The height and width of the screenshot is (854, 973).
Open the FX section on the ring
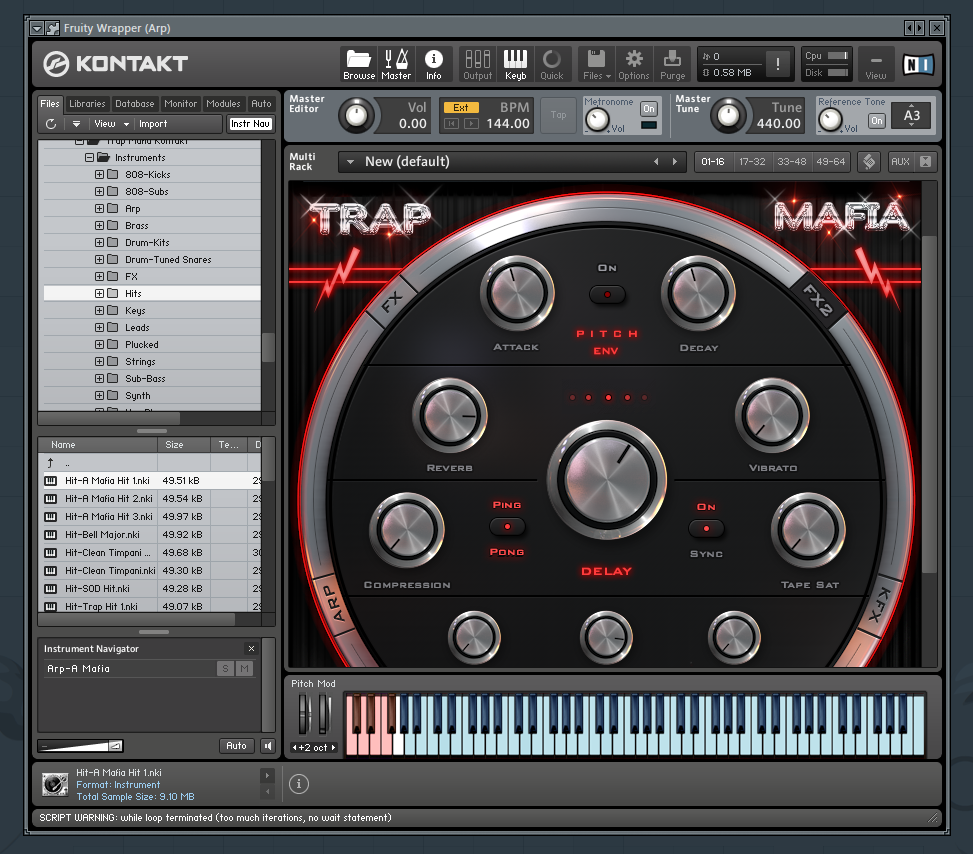392,302
